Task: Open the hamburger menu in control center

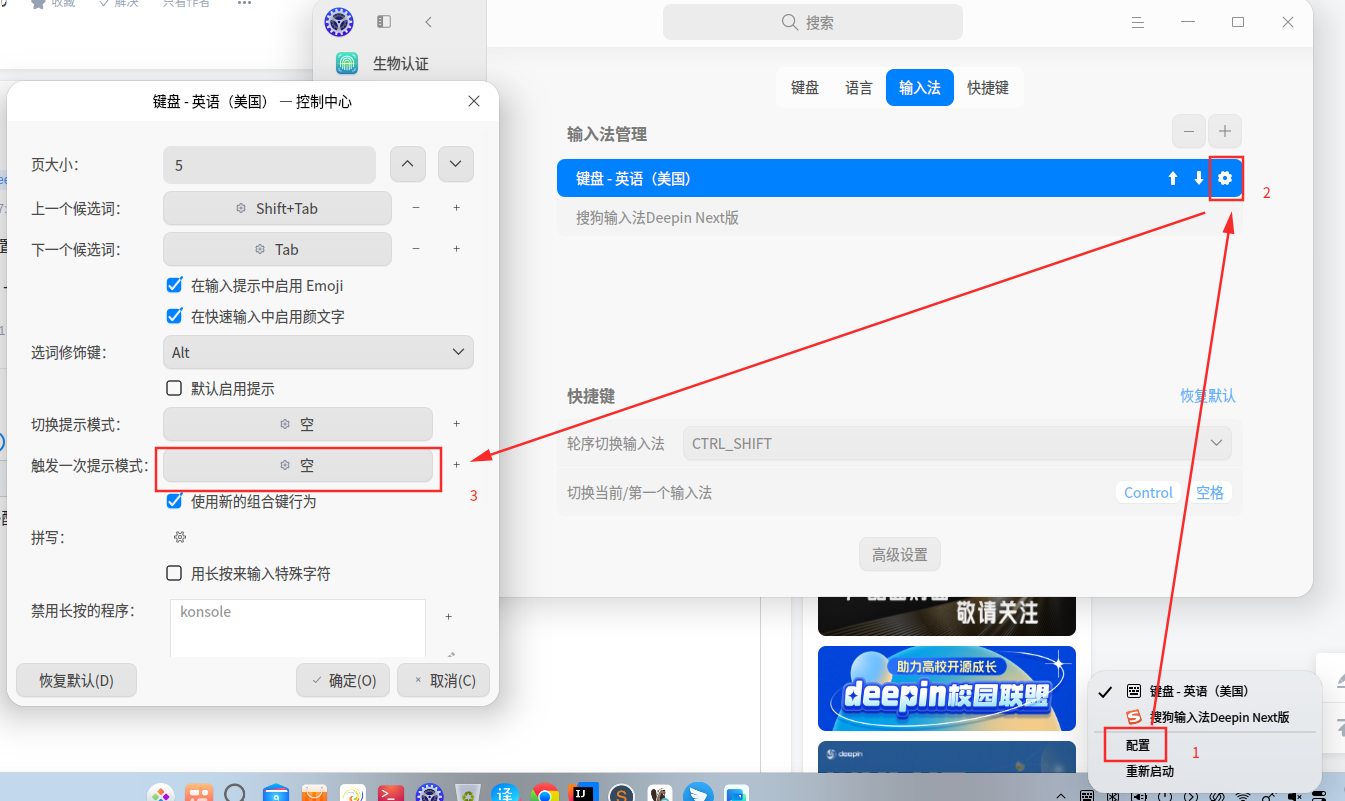Action: [1137, 22]
